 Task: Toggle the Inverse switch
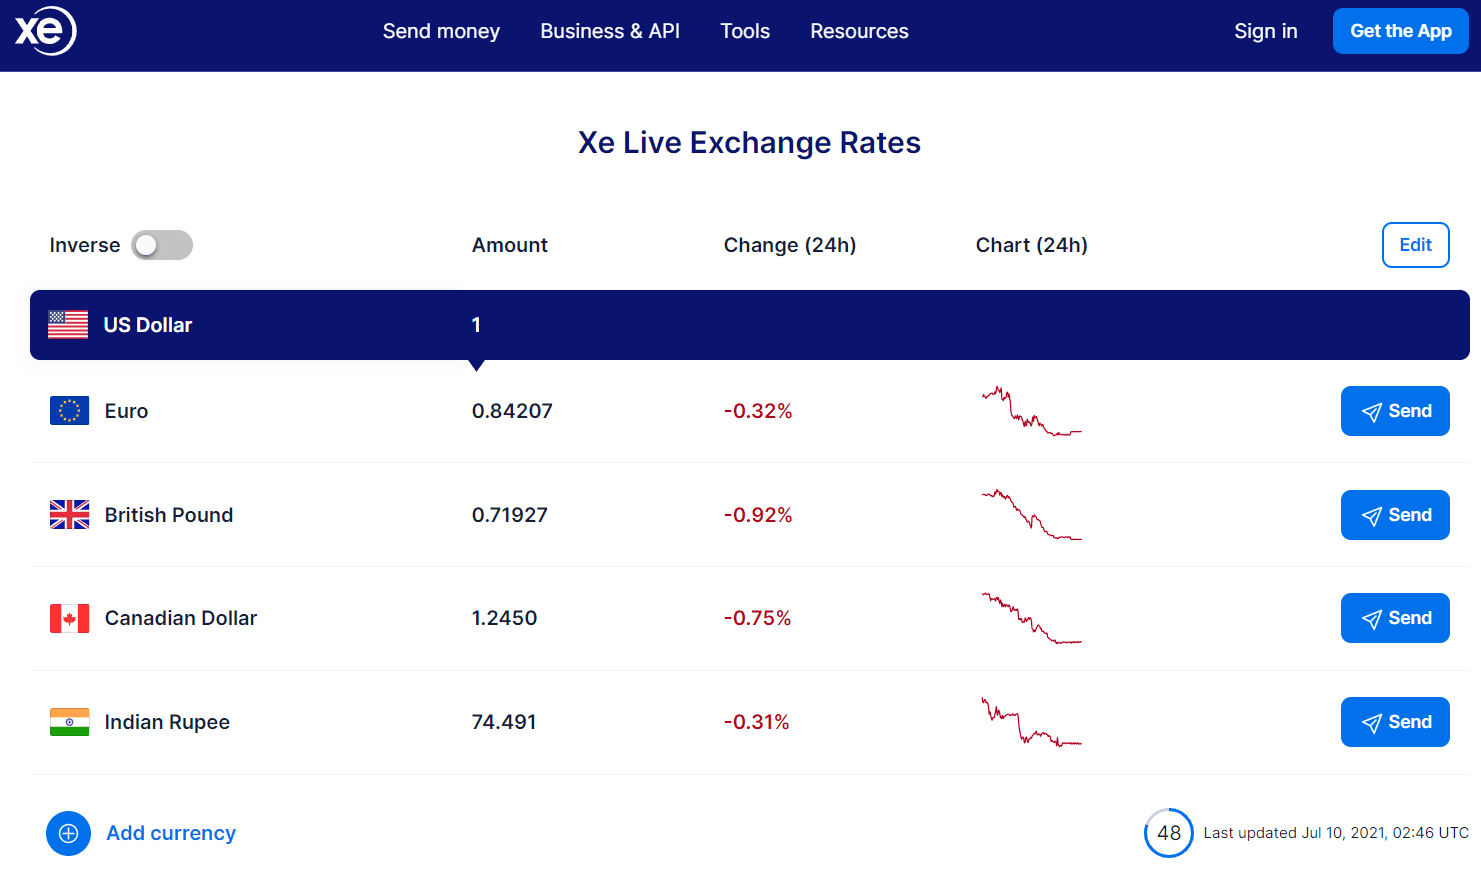[162, 245]
